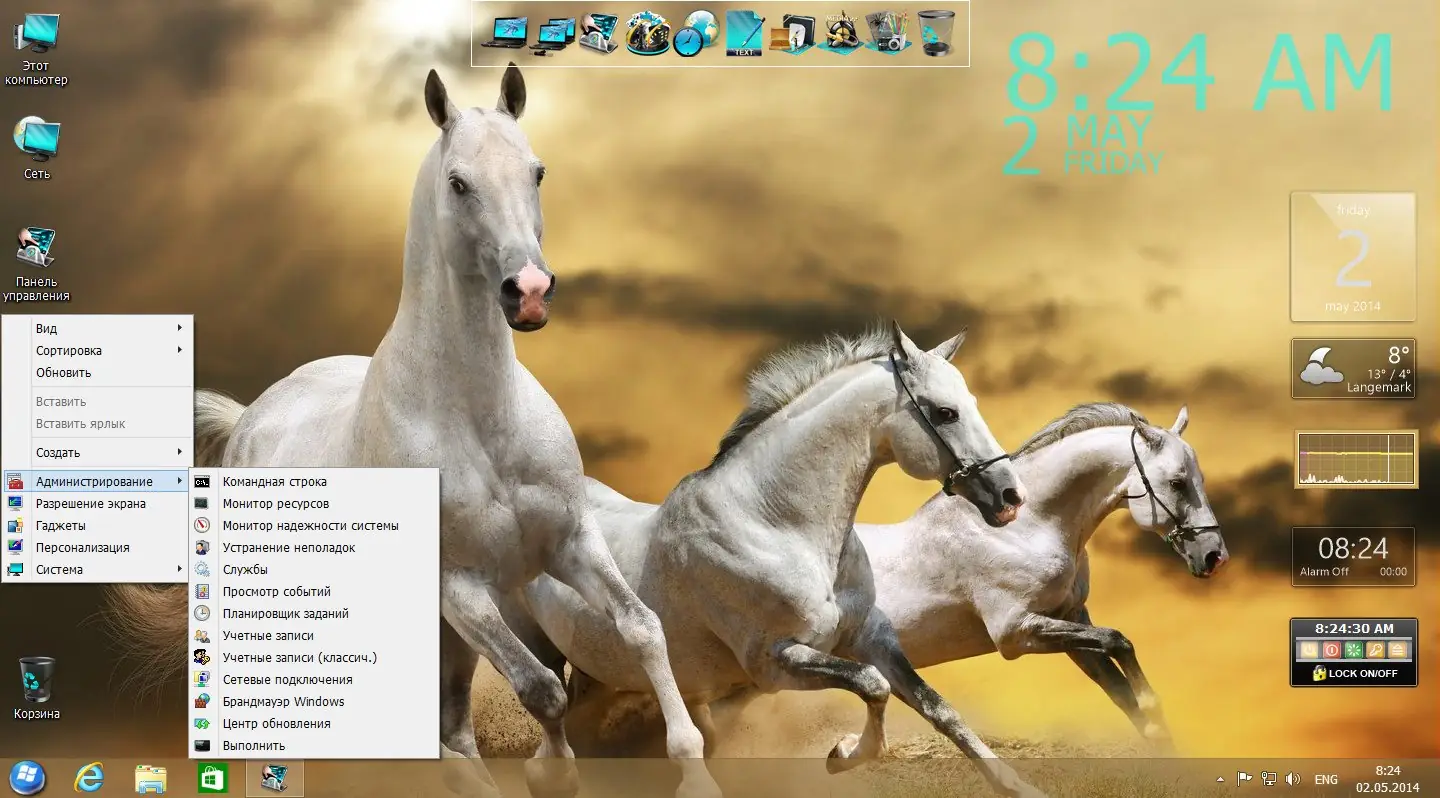Select the Корзина desktop icon
Viewport: 1440px width, 798px height.
coord(37,688)
